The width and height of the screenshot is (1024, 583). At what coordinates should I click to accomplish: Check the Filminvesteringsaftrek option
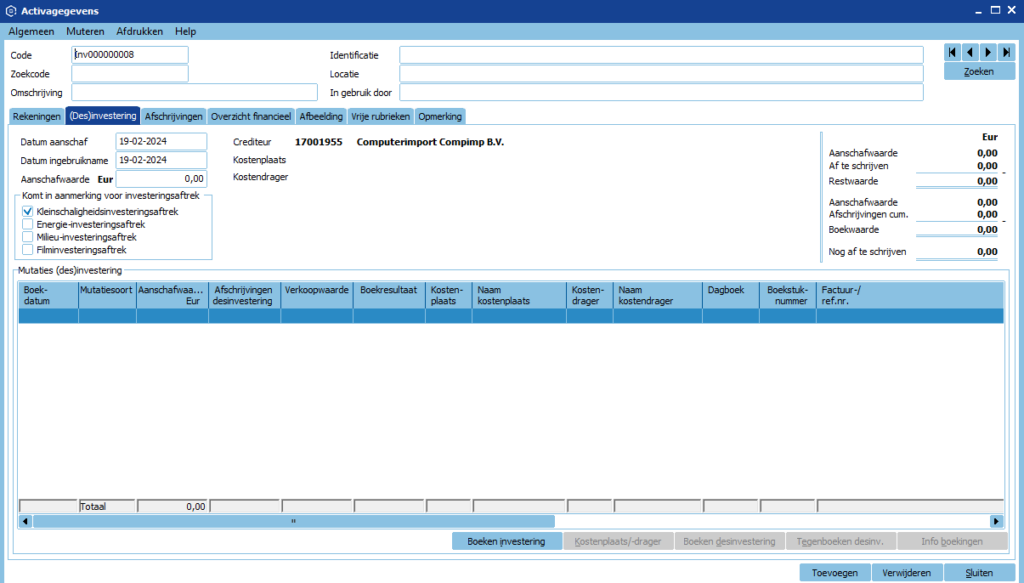(x=28, y=250)
